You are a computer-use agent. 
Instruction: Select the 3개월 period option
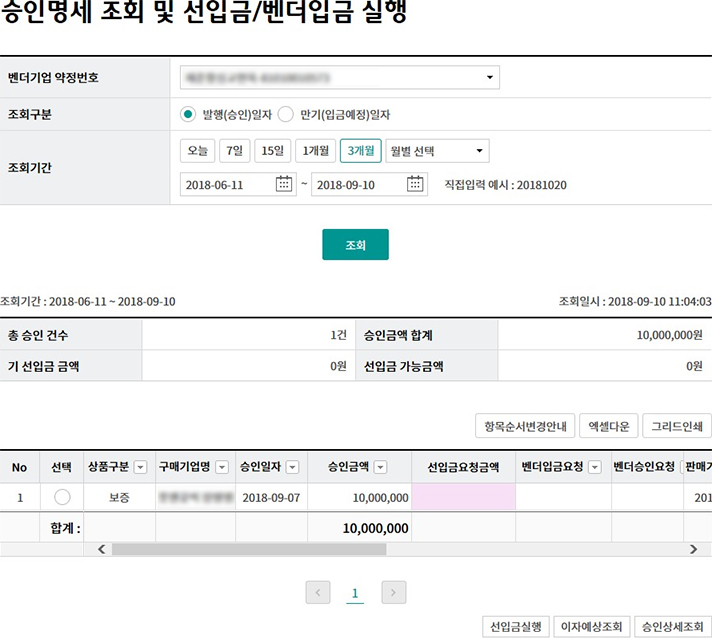pos(360,151)
